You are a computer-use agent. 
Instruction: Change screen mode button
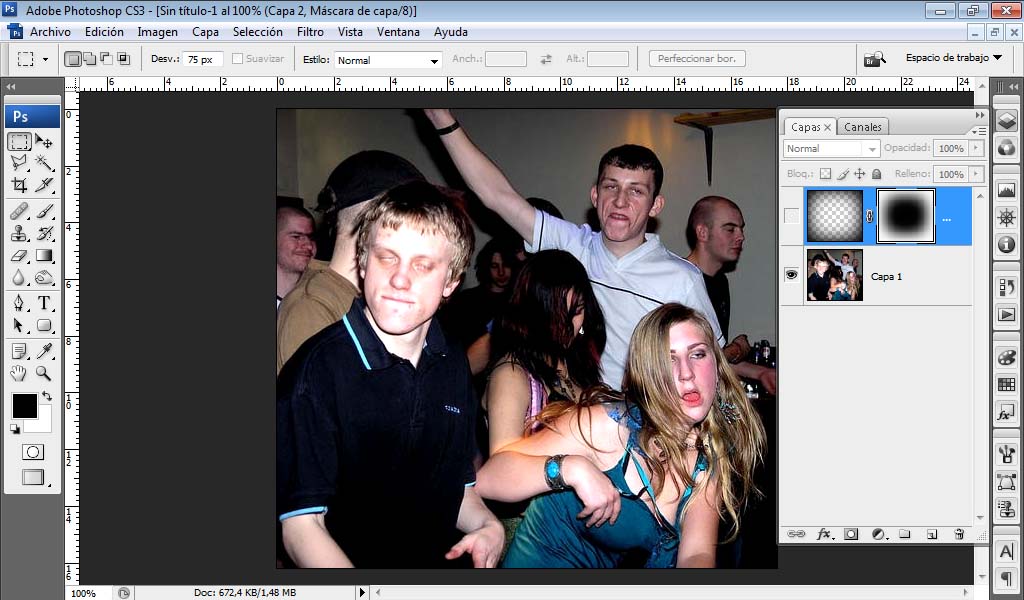click(x=33, y=477)
